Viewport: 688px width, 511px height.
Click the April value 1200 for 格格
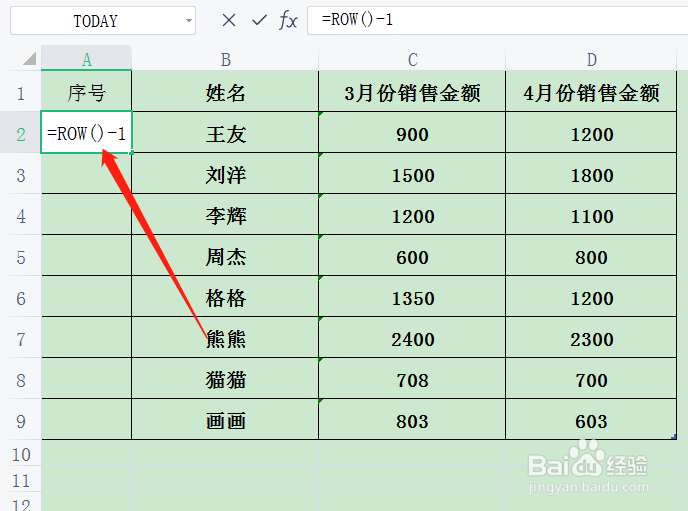pos(591,298)
